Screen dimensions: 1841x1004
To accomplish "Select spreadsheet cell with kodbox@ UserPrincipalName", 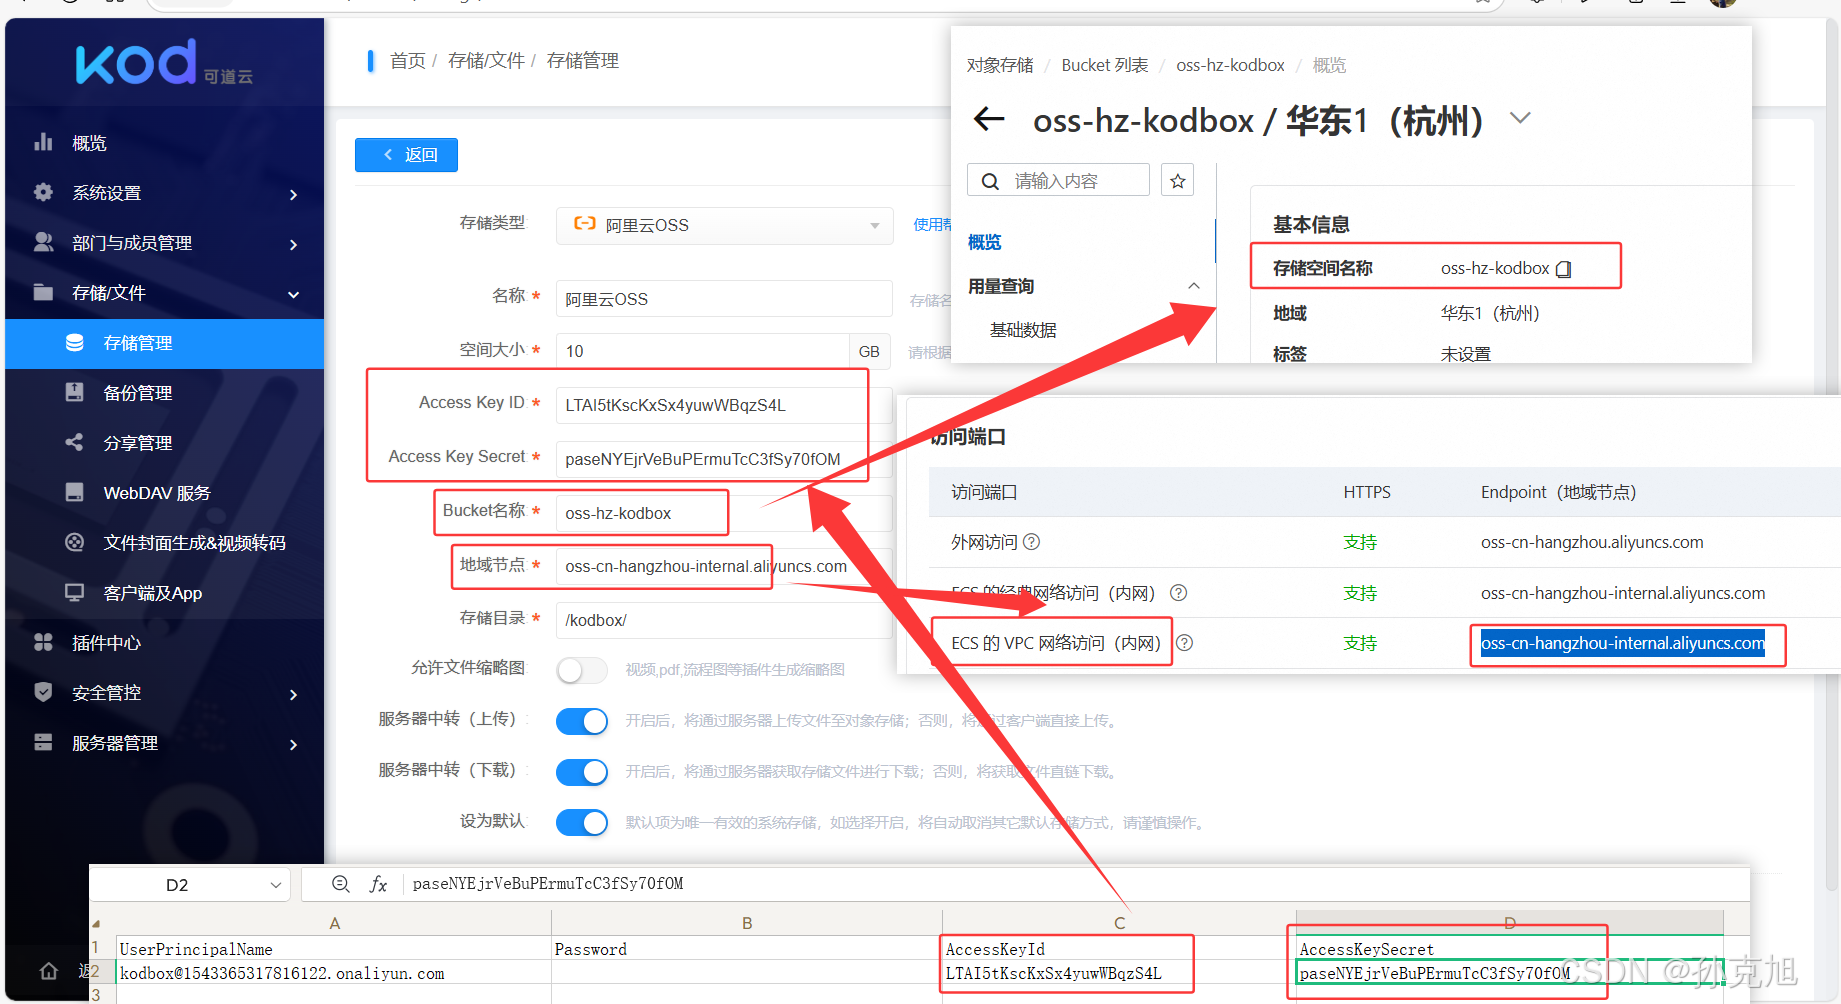I will [334, 973].
